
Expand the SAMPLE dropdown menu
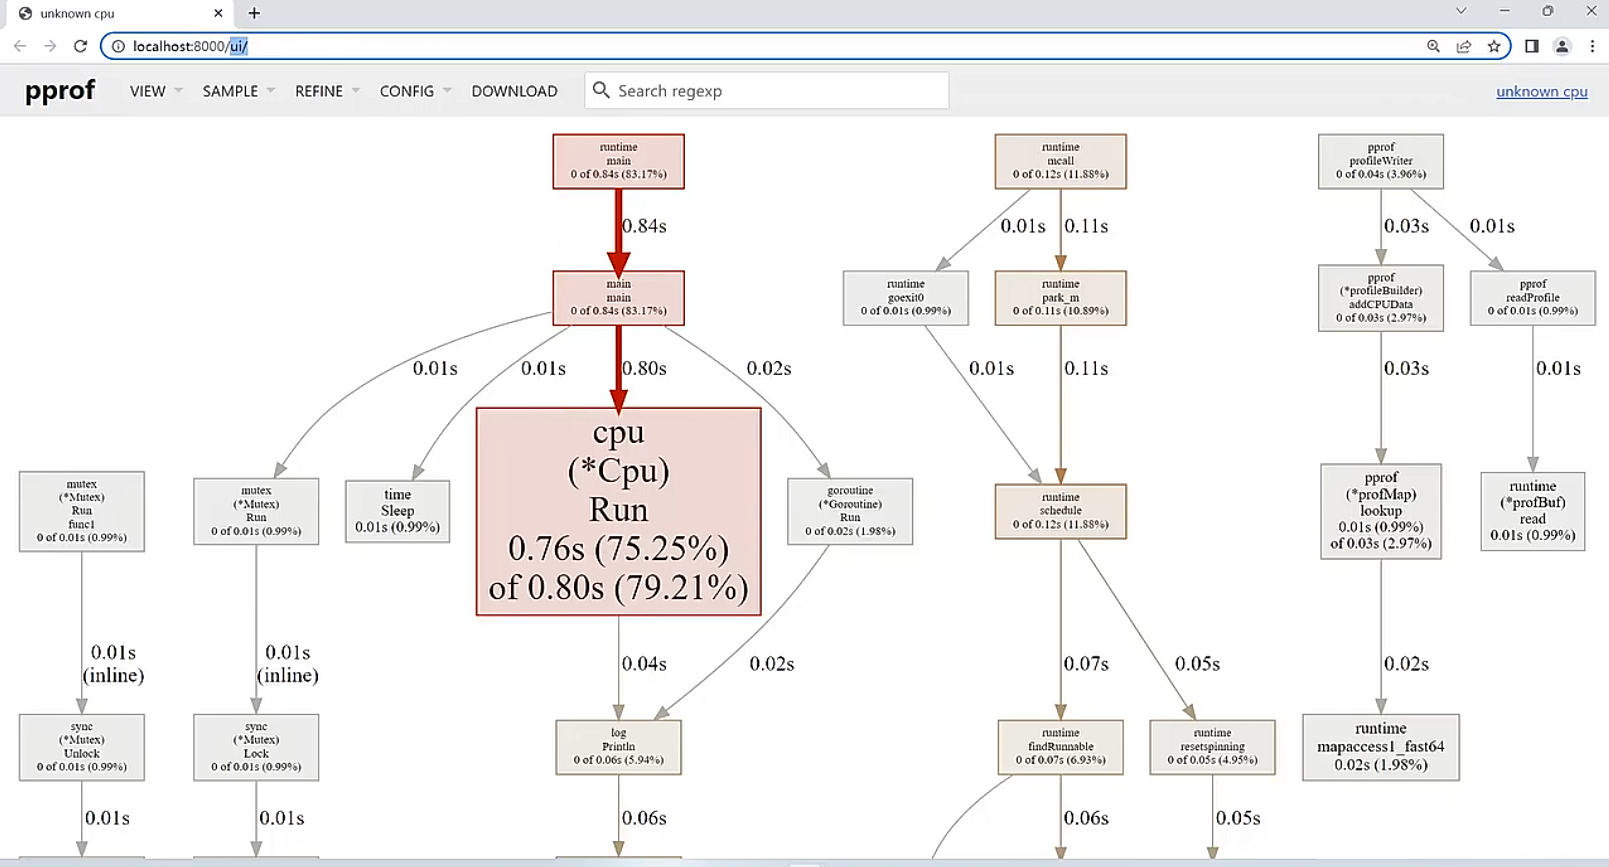click(238, 91)
